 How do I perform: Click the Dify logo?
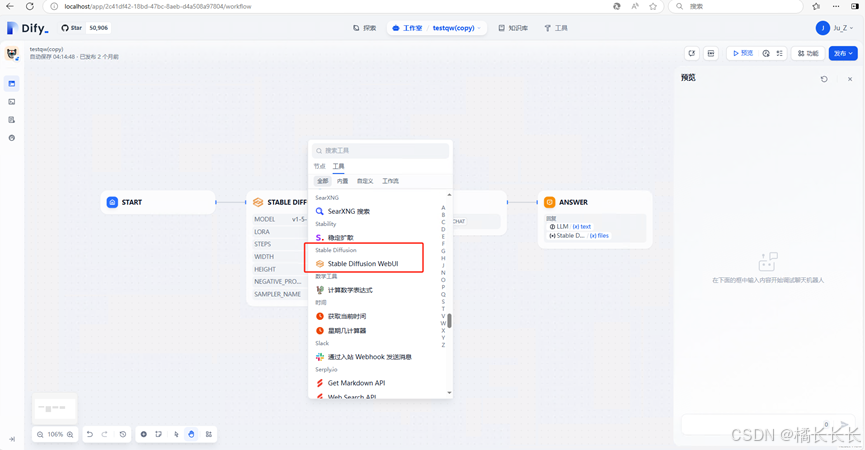point(28,28)
